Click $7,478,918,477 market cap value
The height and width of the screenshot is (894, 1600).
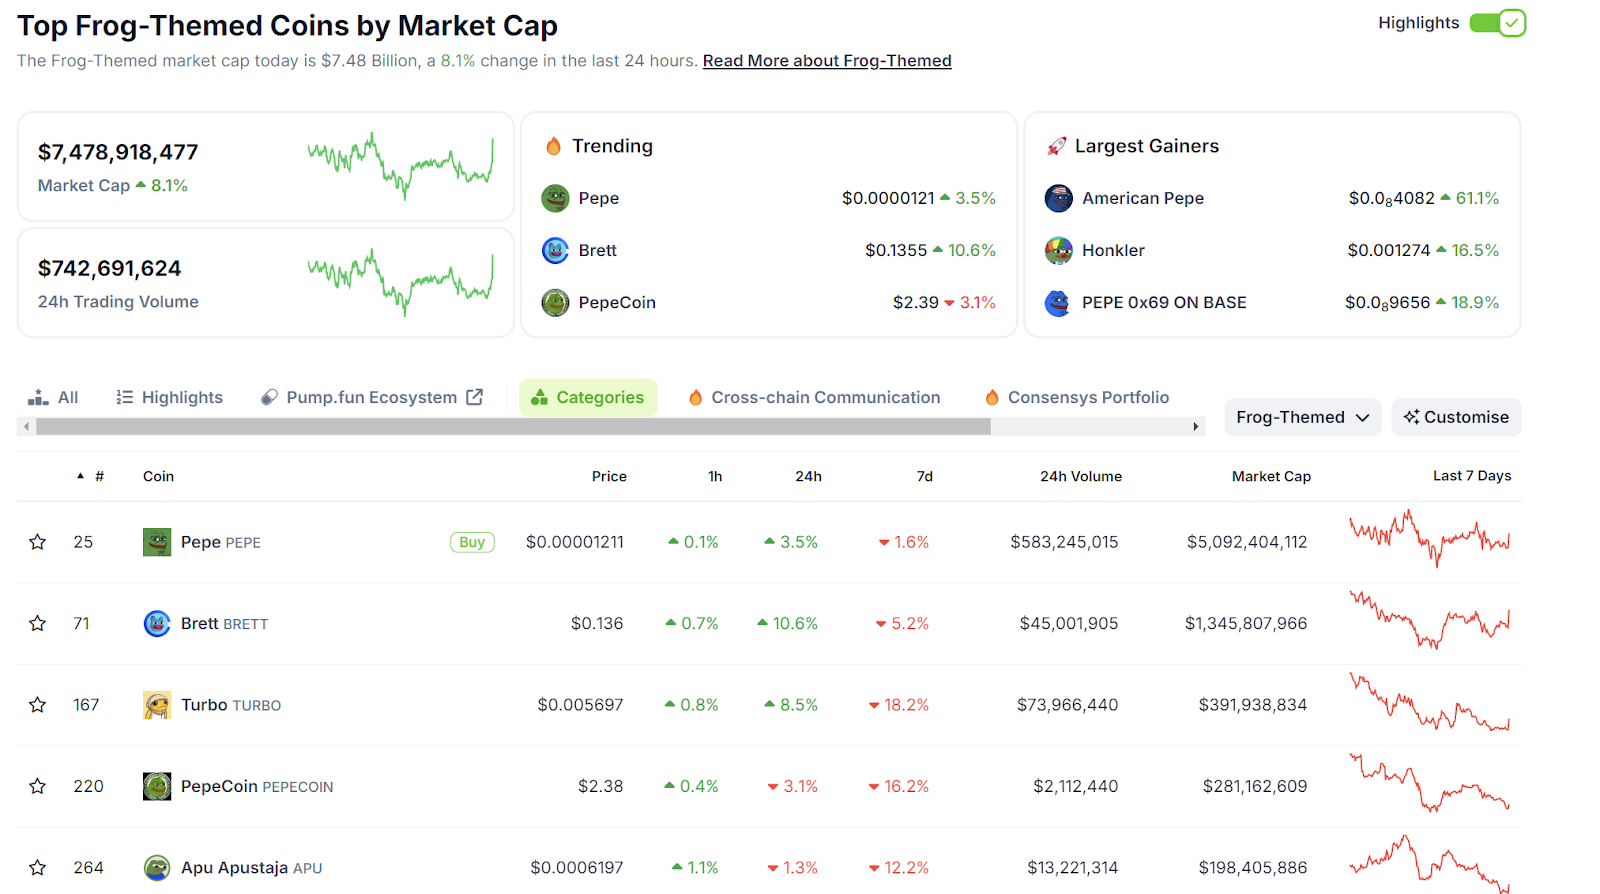pyautogui.click(x=118, y=152)
